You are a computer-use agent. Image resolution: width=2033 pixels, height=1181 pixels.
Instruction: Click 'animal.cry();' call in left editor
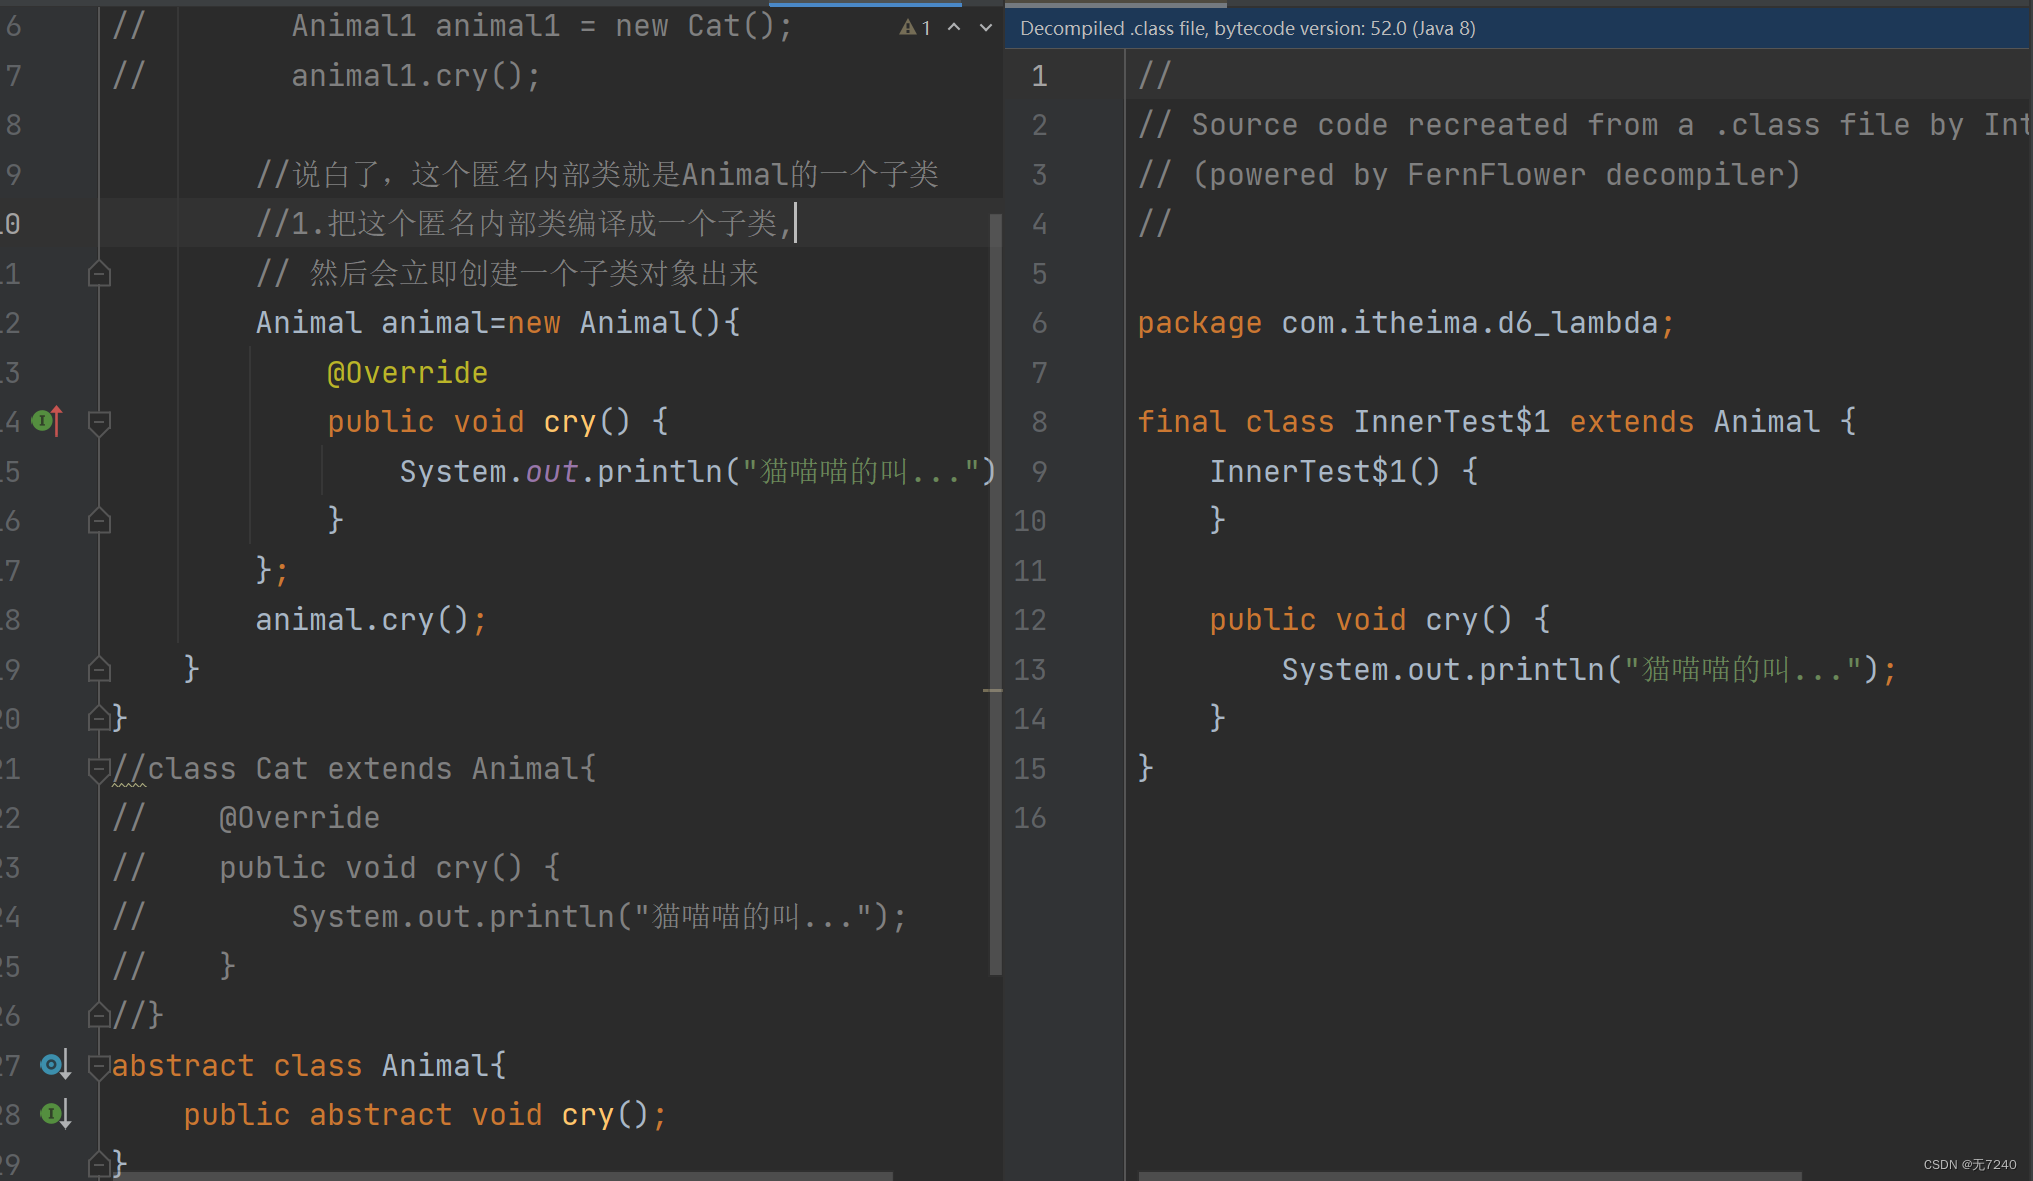pyautogui.click(x=370, y=620)
